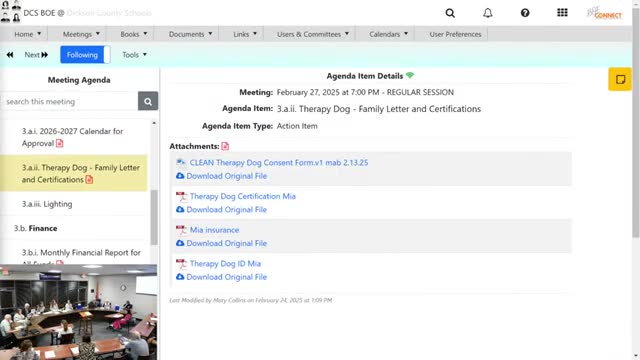Open CLEAN Therapy Dog Consent Form link
This screenshot has width=640, height=360.
pos(279,162)
